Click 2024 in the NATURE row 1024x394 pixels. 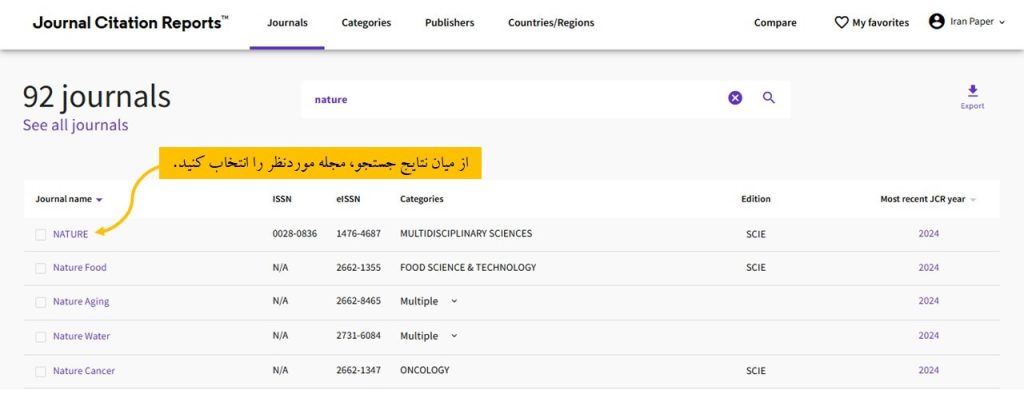click(x=929, y=234)
